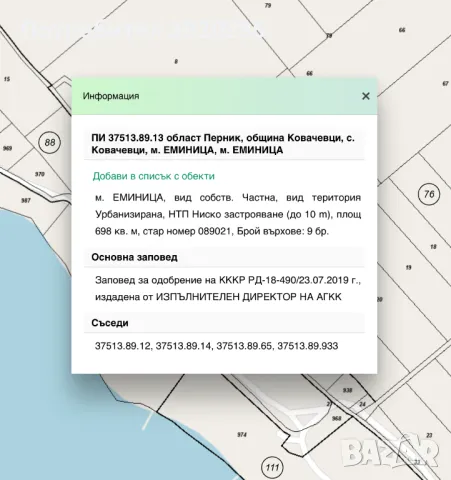Close the Информация dialog
Viewport: 451px width, 480px height.
[x=366, y=96]
